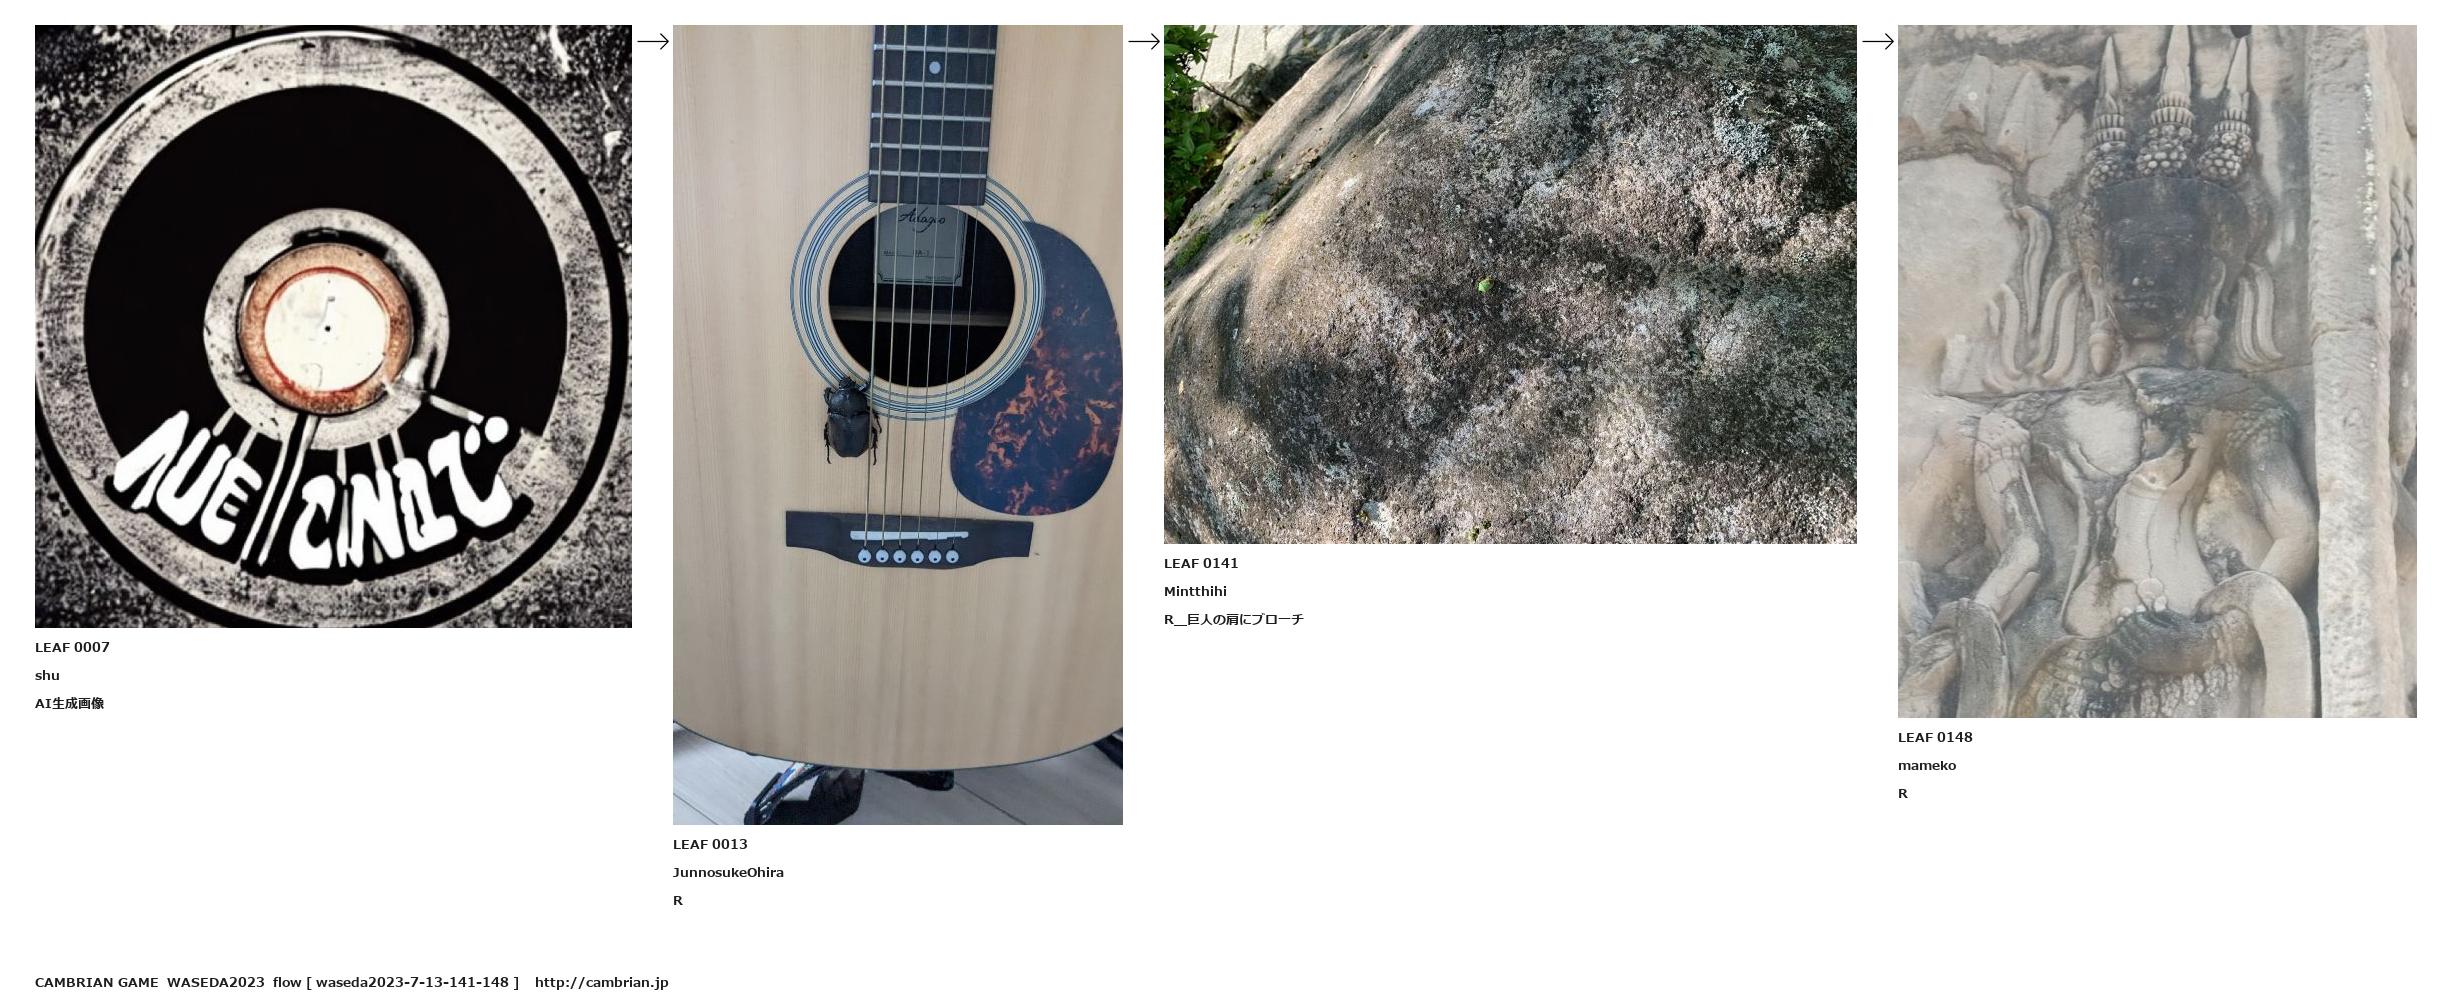Open the vinyl record AI image
Viewport: 2452px width, 1007px height.
pos(333,326)
